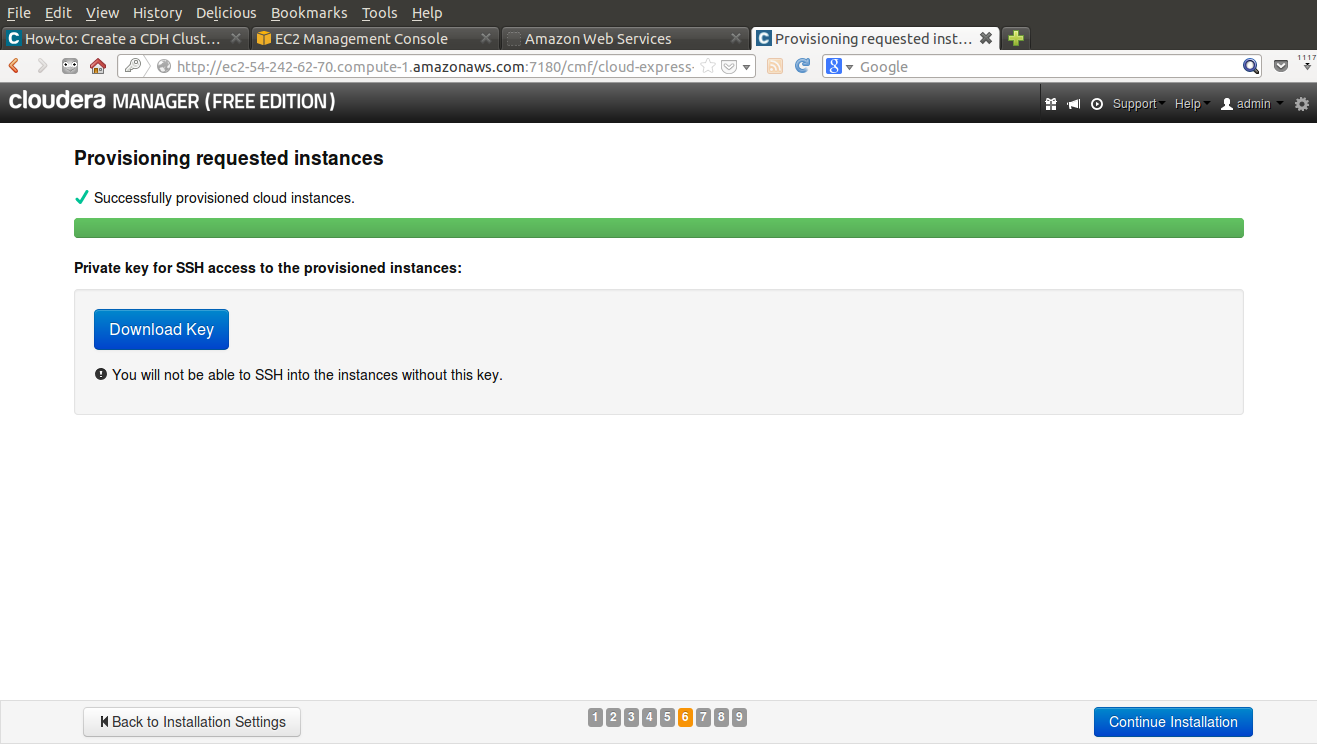Click the Pocket icon inside the address bar

pos(729,66)
